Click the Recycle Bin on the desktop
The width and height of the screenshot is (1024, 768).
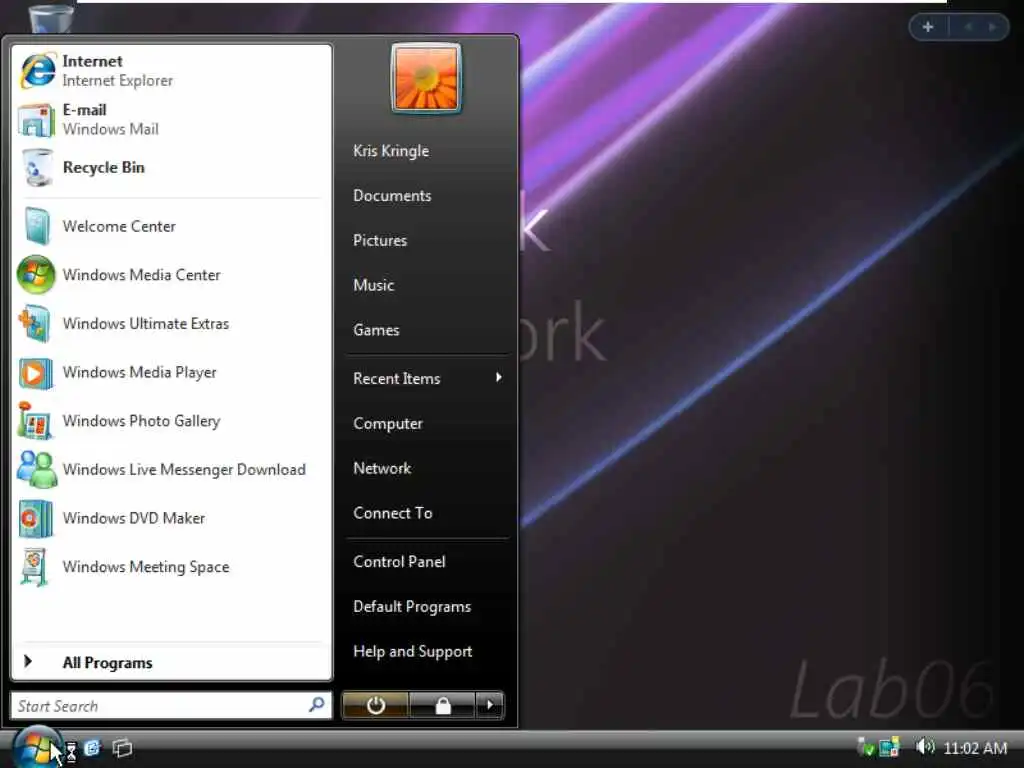tap(51, 18)
